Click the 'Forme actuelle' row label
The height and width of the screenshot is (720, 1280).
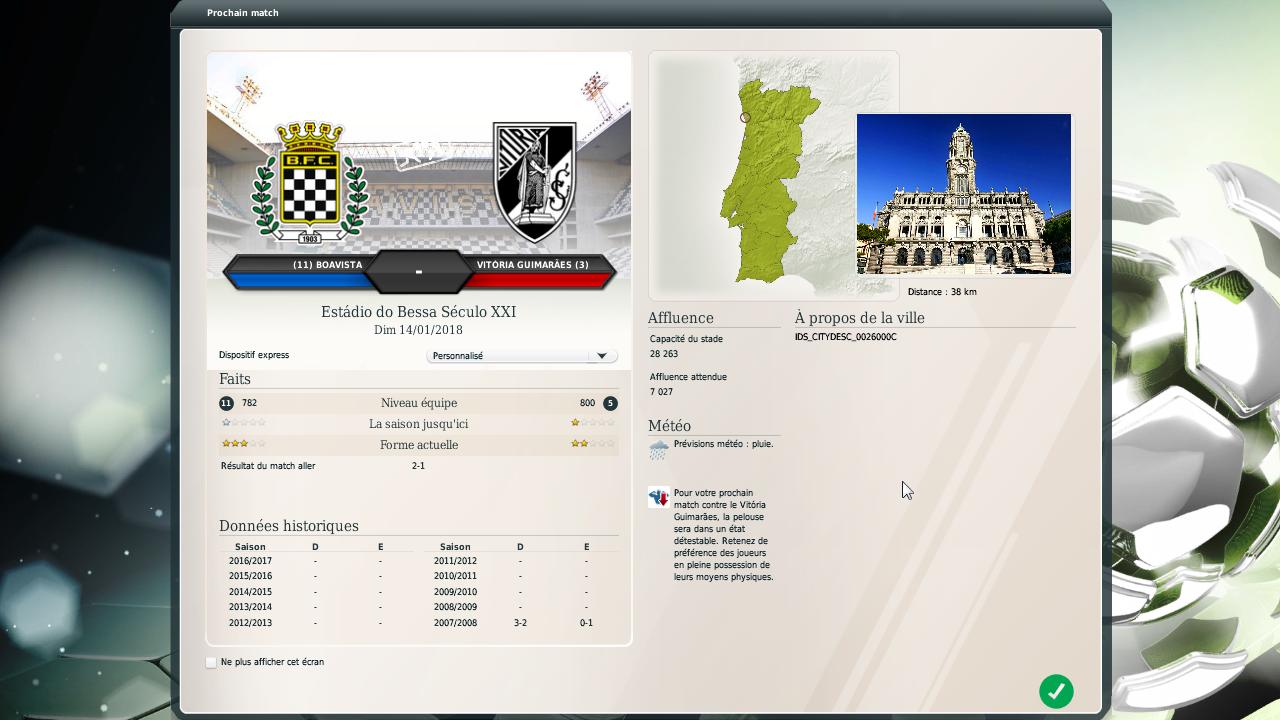coord(419,445)
